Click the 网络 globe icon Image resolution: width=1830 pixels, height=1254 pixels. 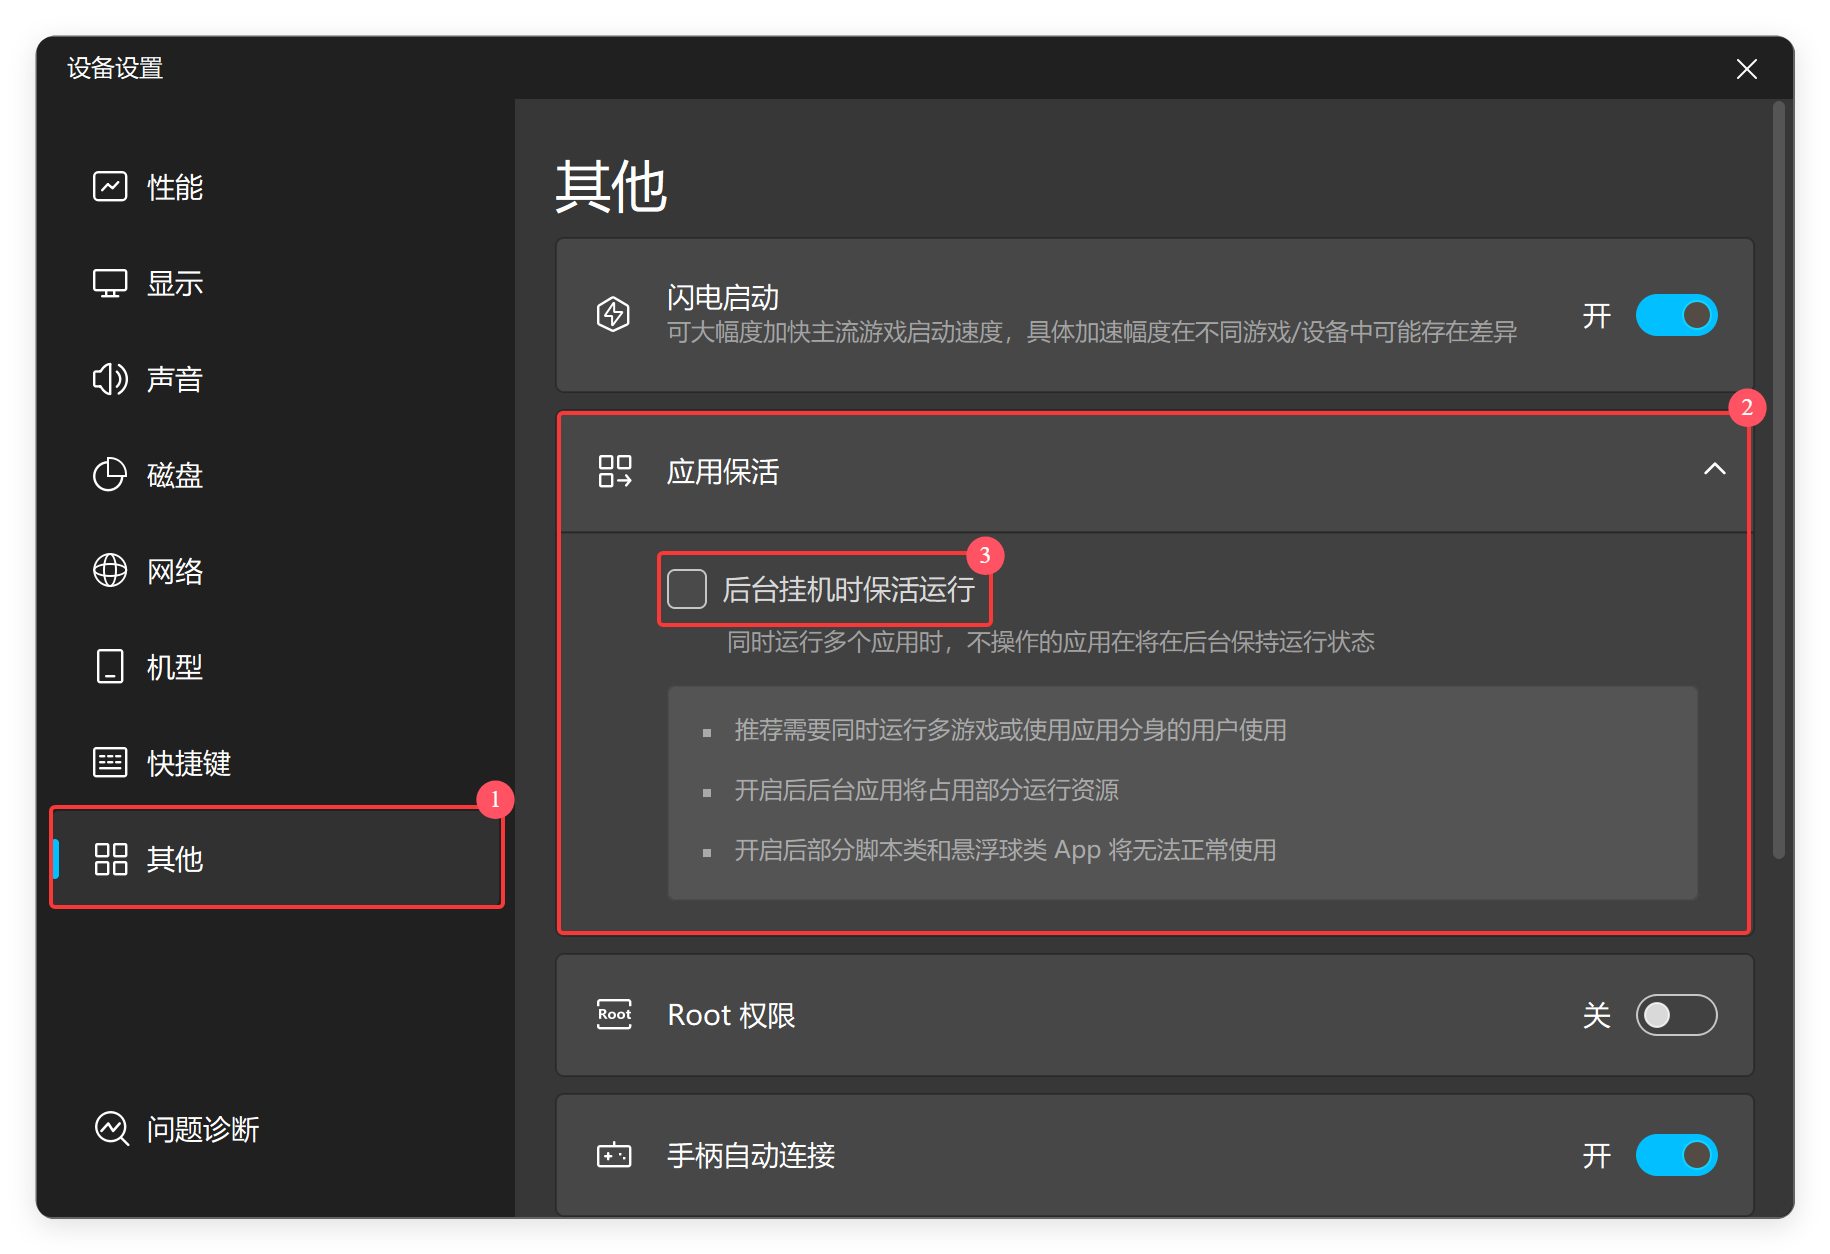click(x=110, y=571)
